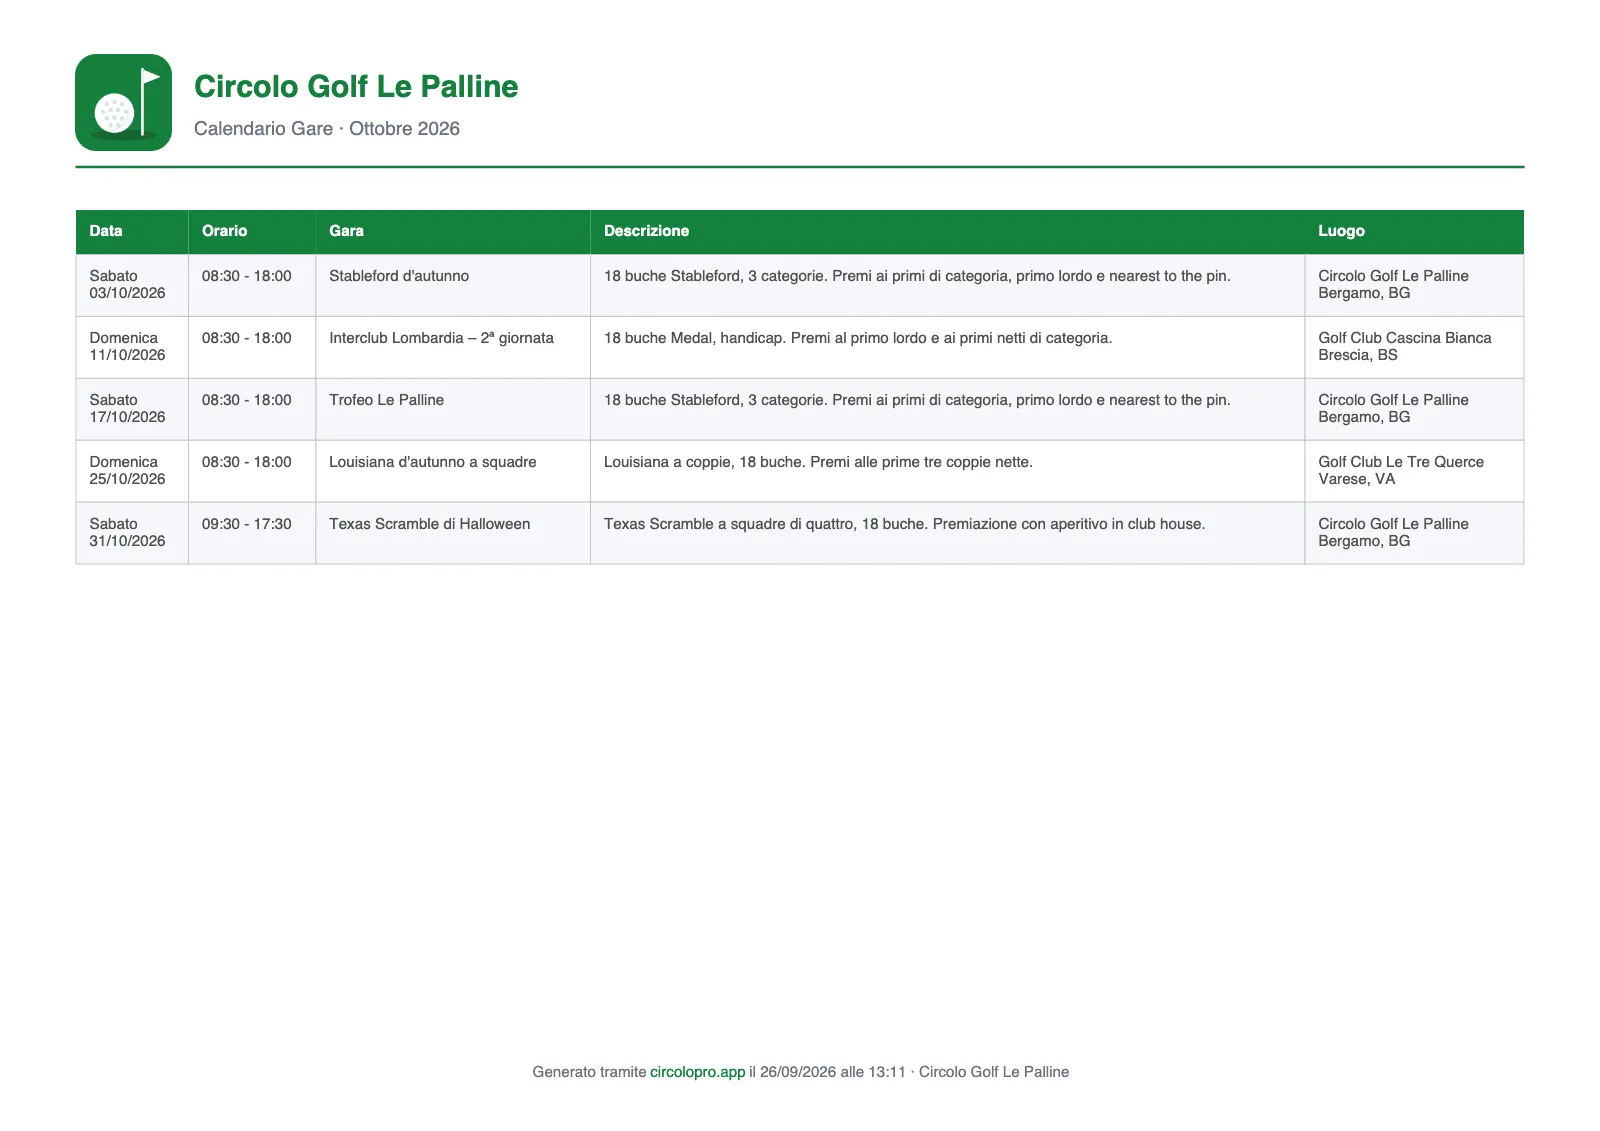The image size is (1600, 1131).
Task: Click the time cell in the Stableford d'autunno row
Action: [x=252, y=285]
